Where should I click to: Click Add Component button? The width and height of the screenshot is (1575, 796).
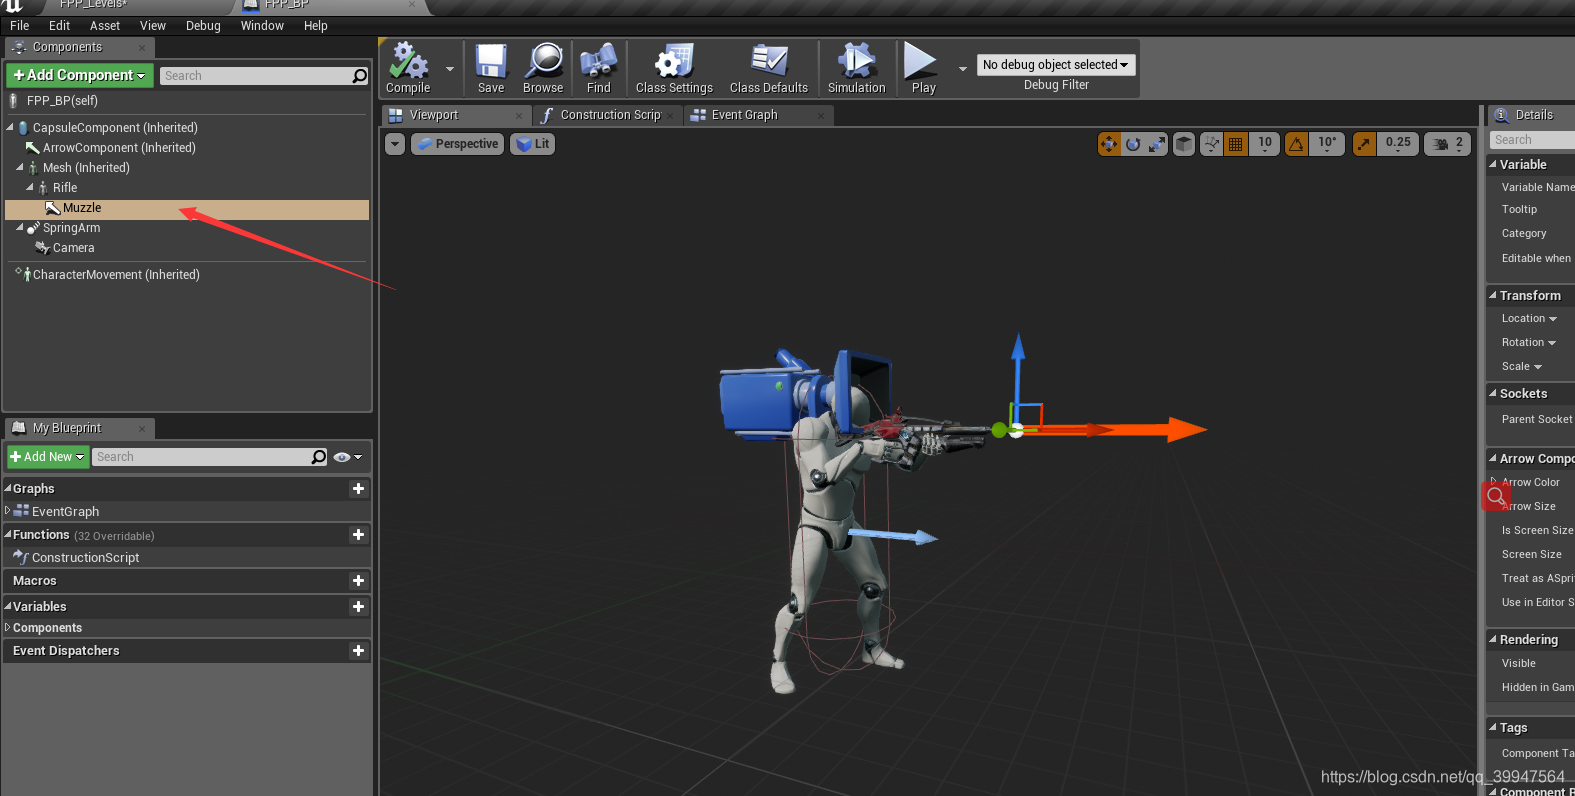80,75
